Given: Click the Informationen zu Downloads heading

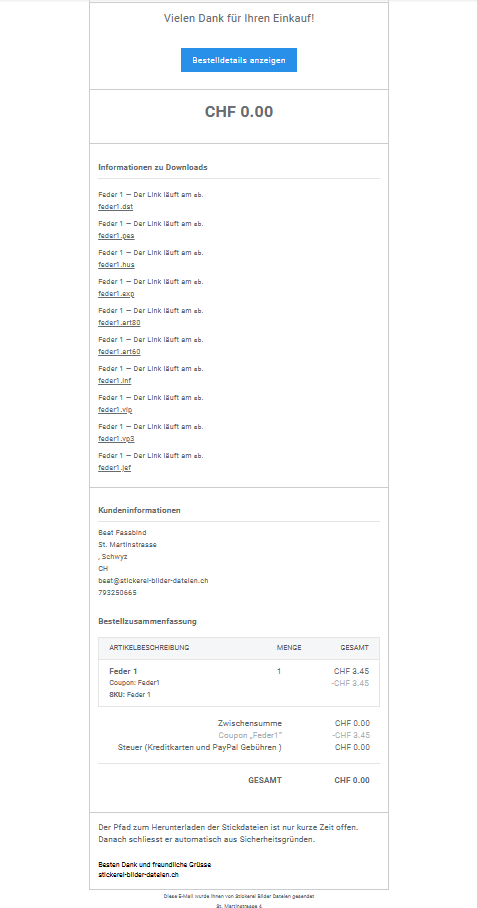Looking at the screenshot, I should [153, 167].
